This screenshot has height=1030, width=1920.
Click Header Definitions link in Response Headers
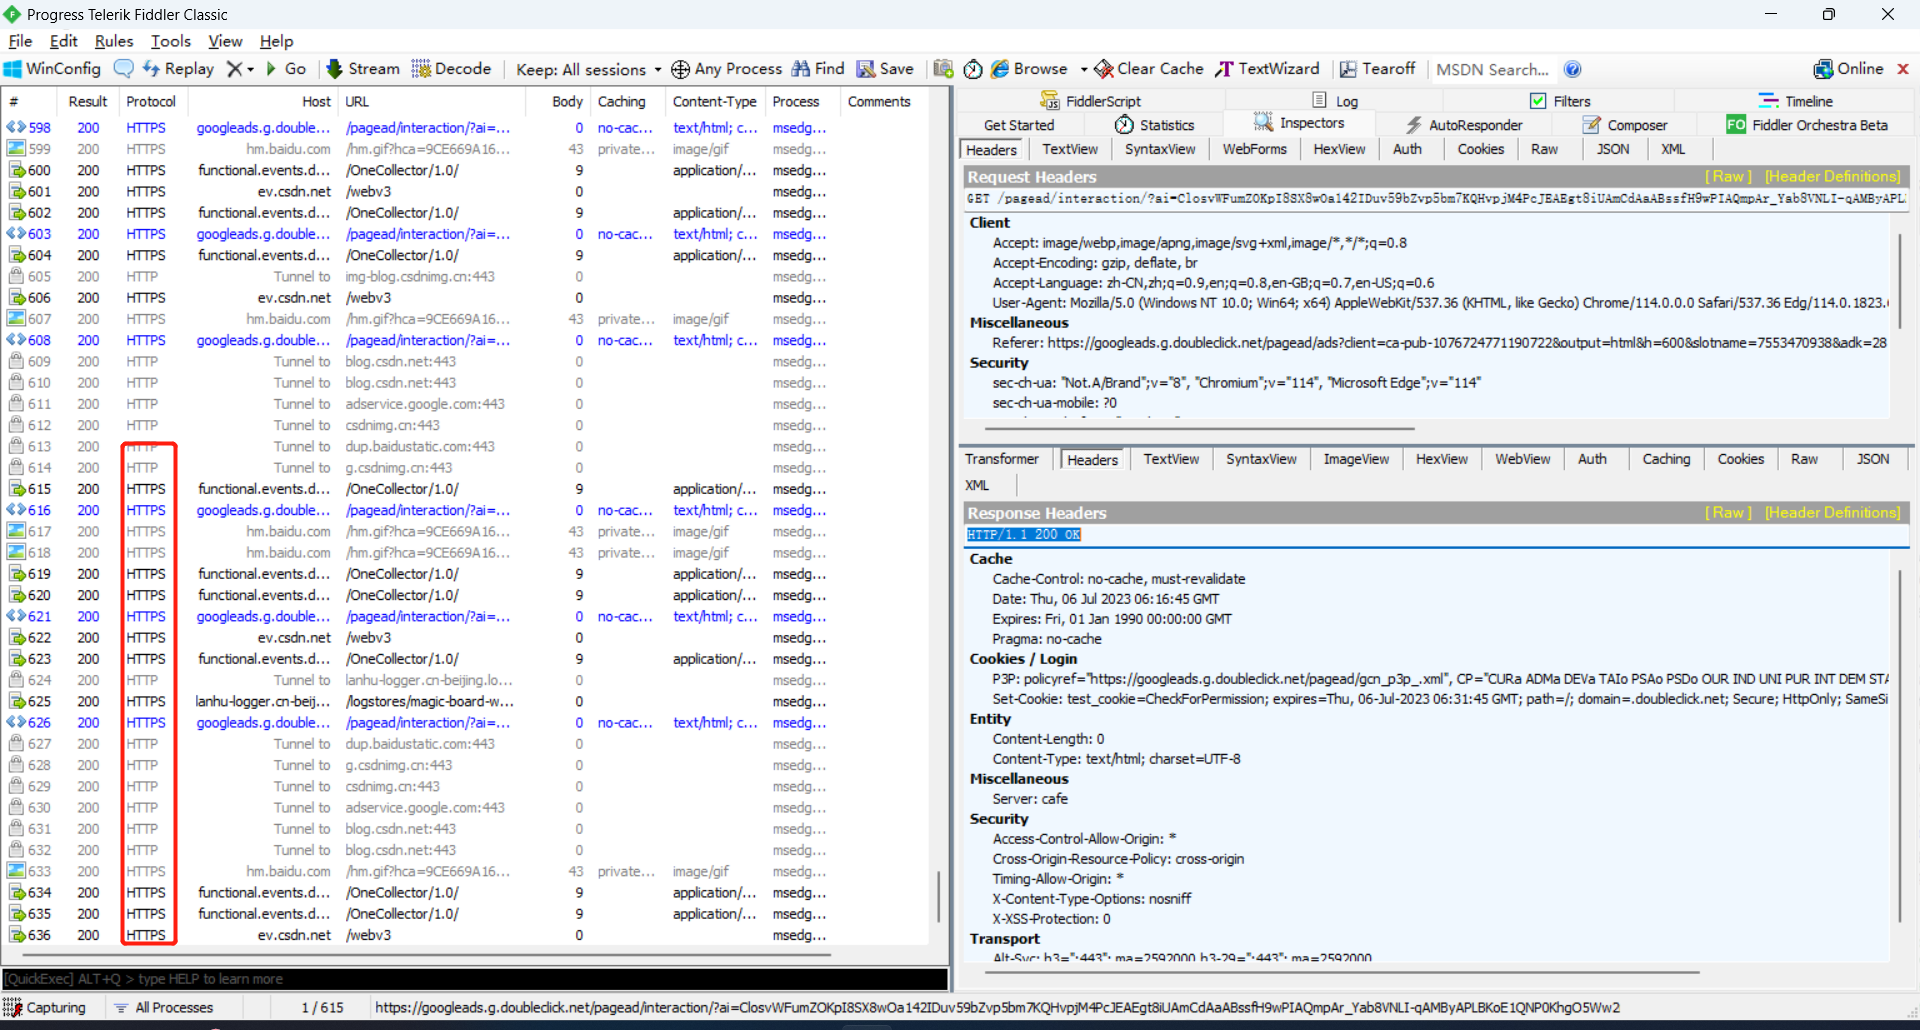1832,512
